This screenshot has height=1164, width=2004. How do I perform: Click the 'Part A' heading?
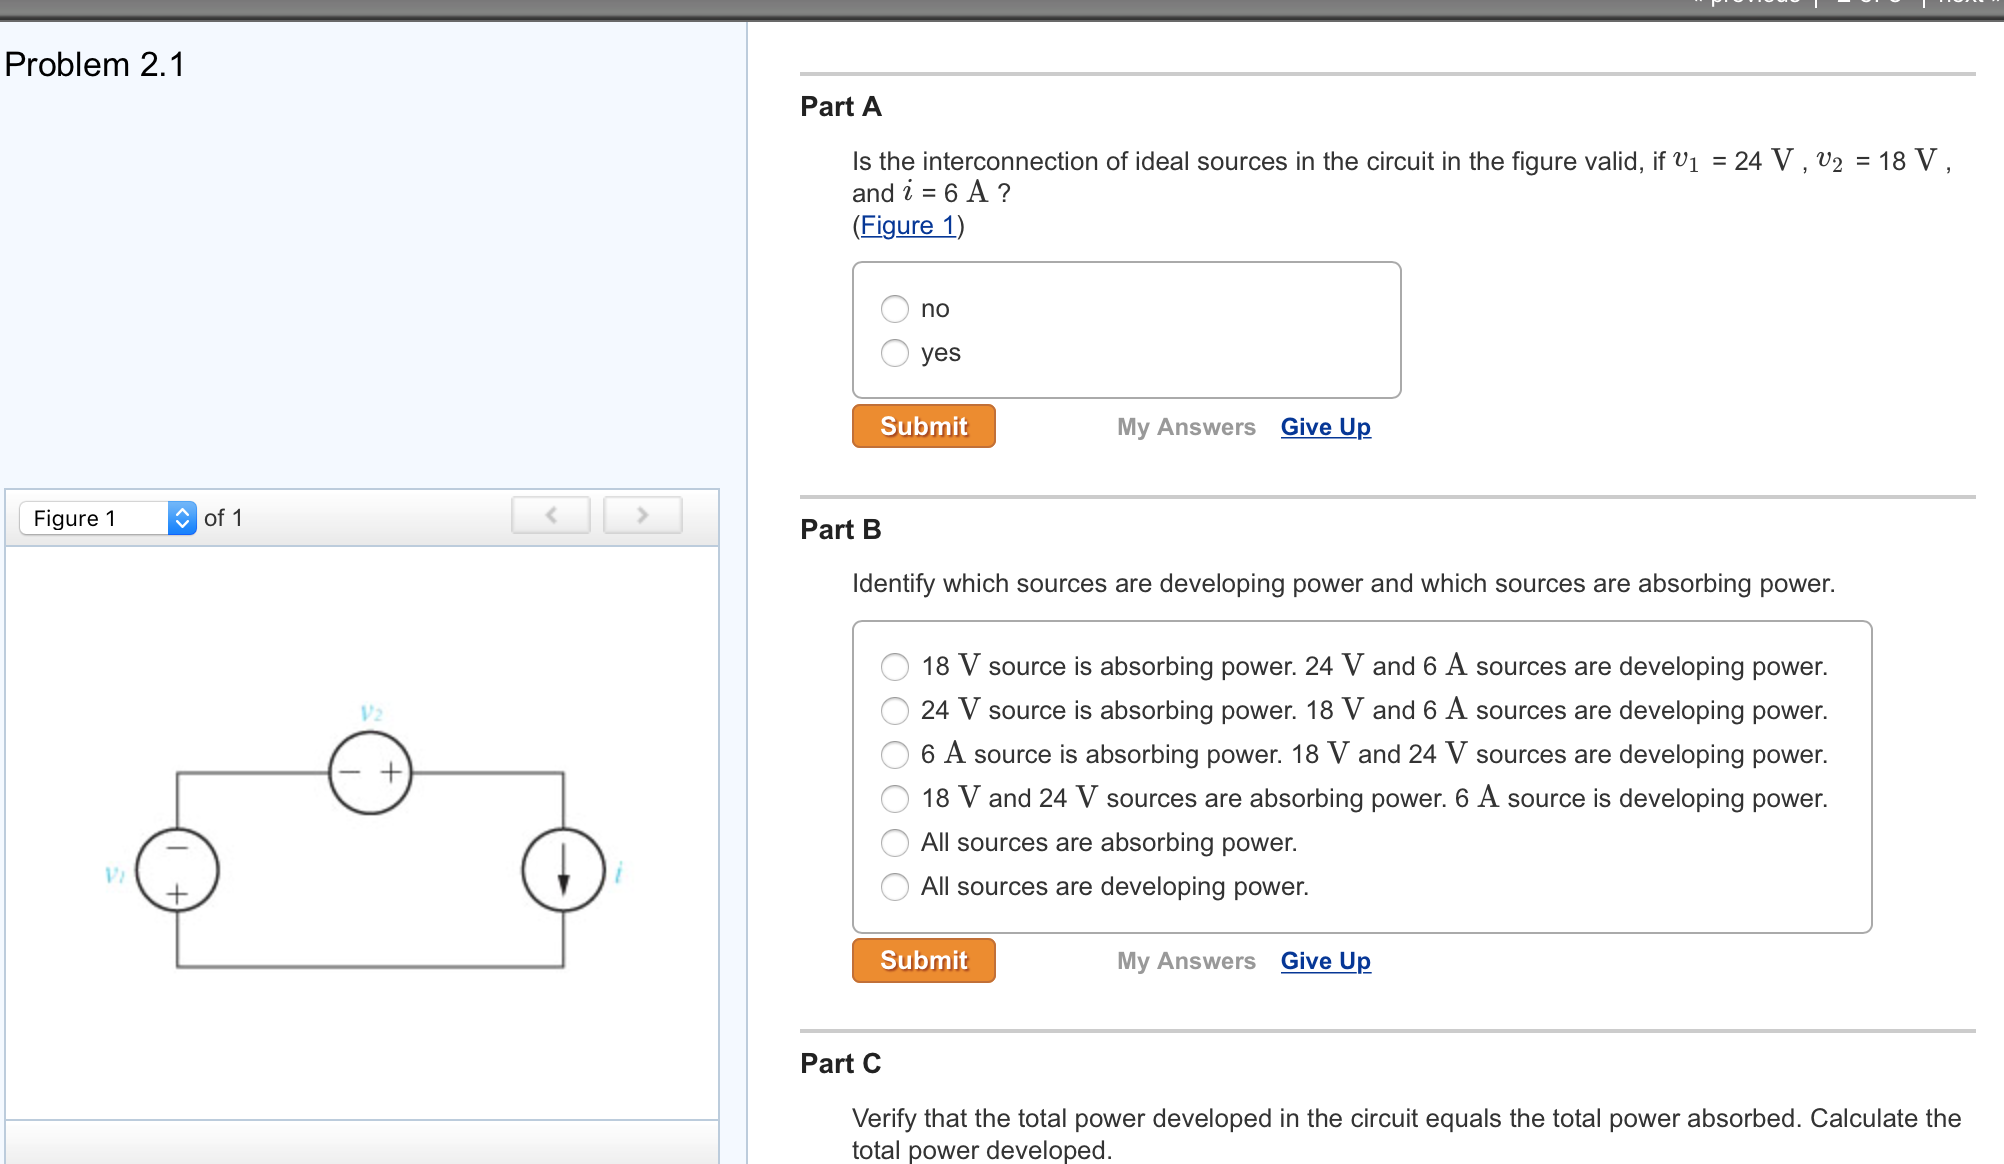click(x=841, y=107)
